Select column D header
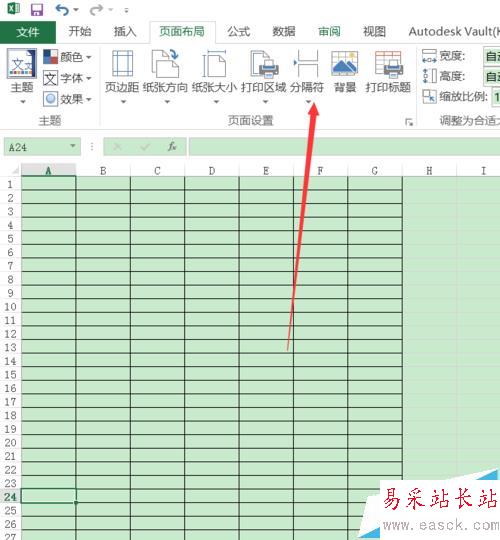Image resolution: width=500 pixels, height=540 pixels. (212, 170)
